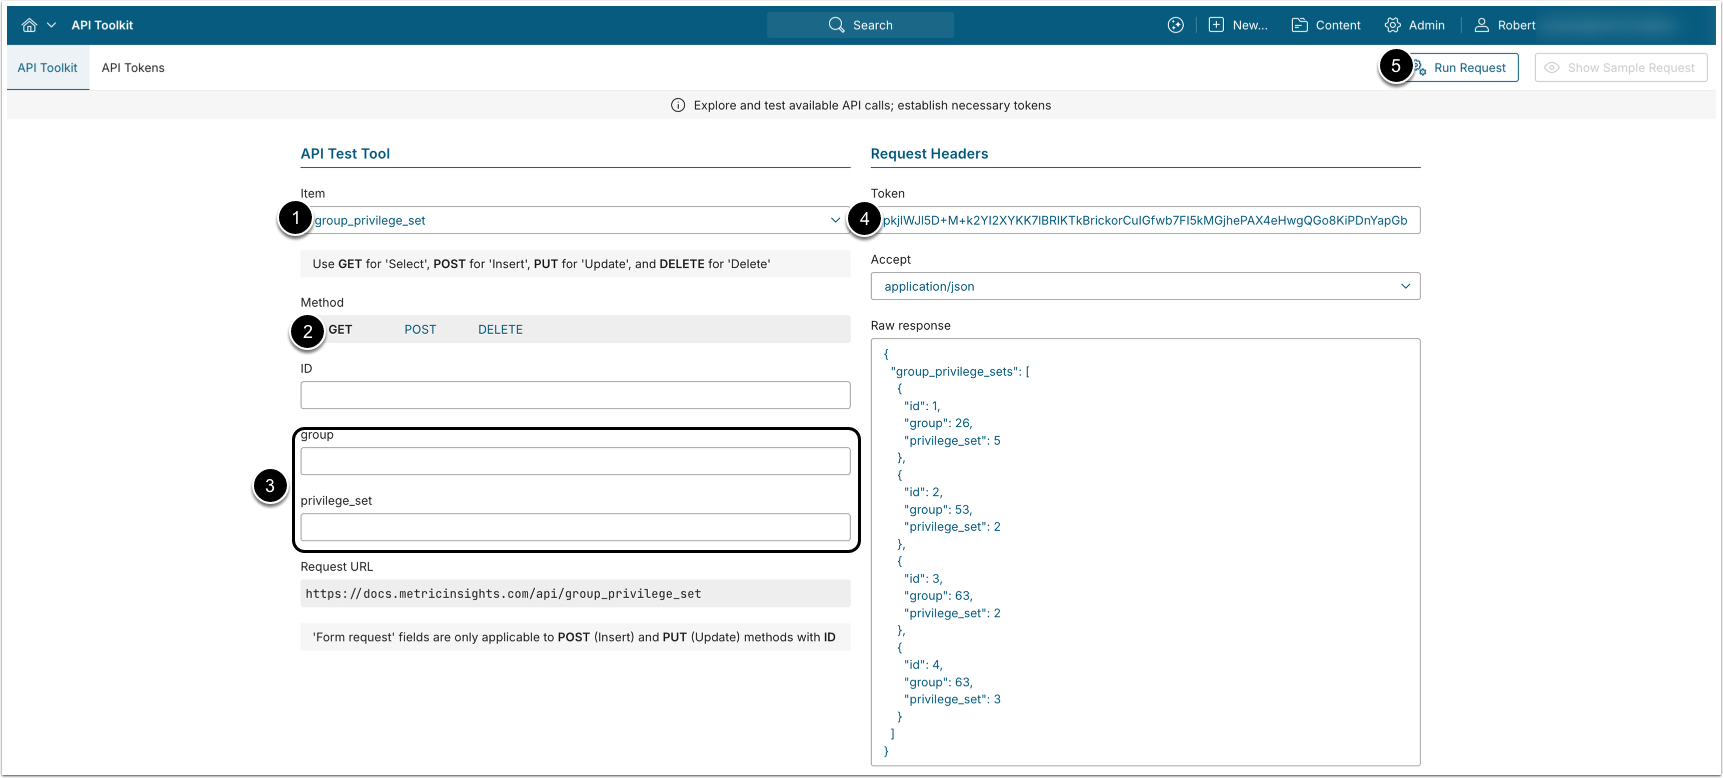Open the Content menu

click(x=1326, y=25)
